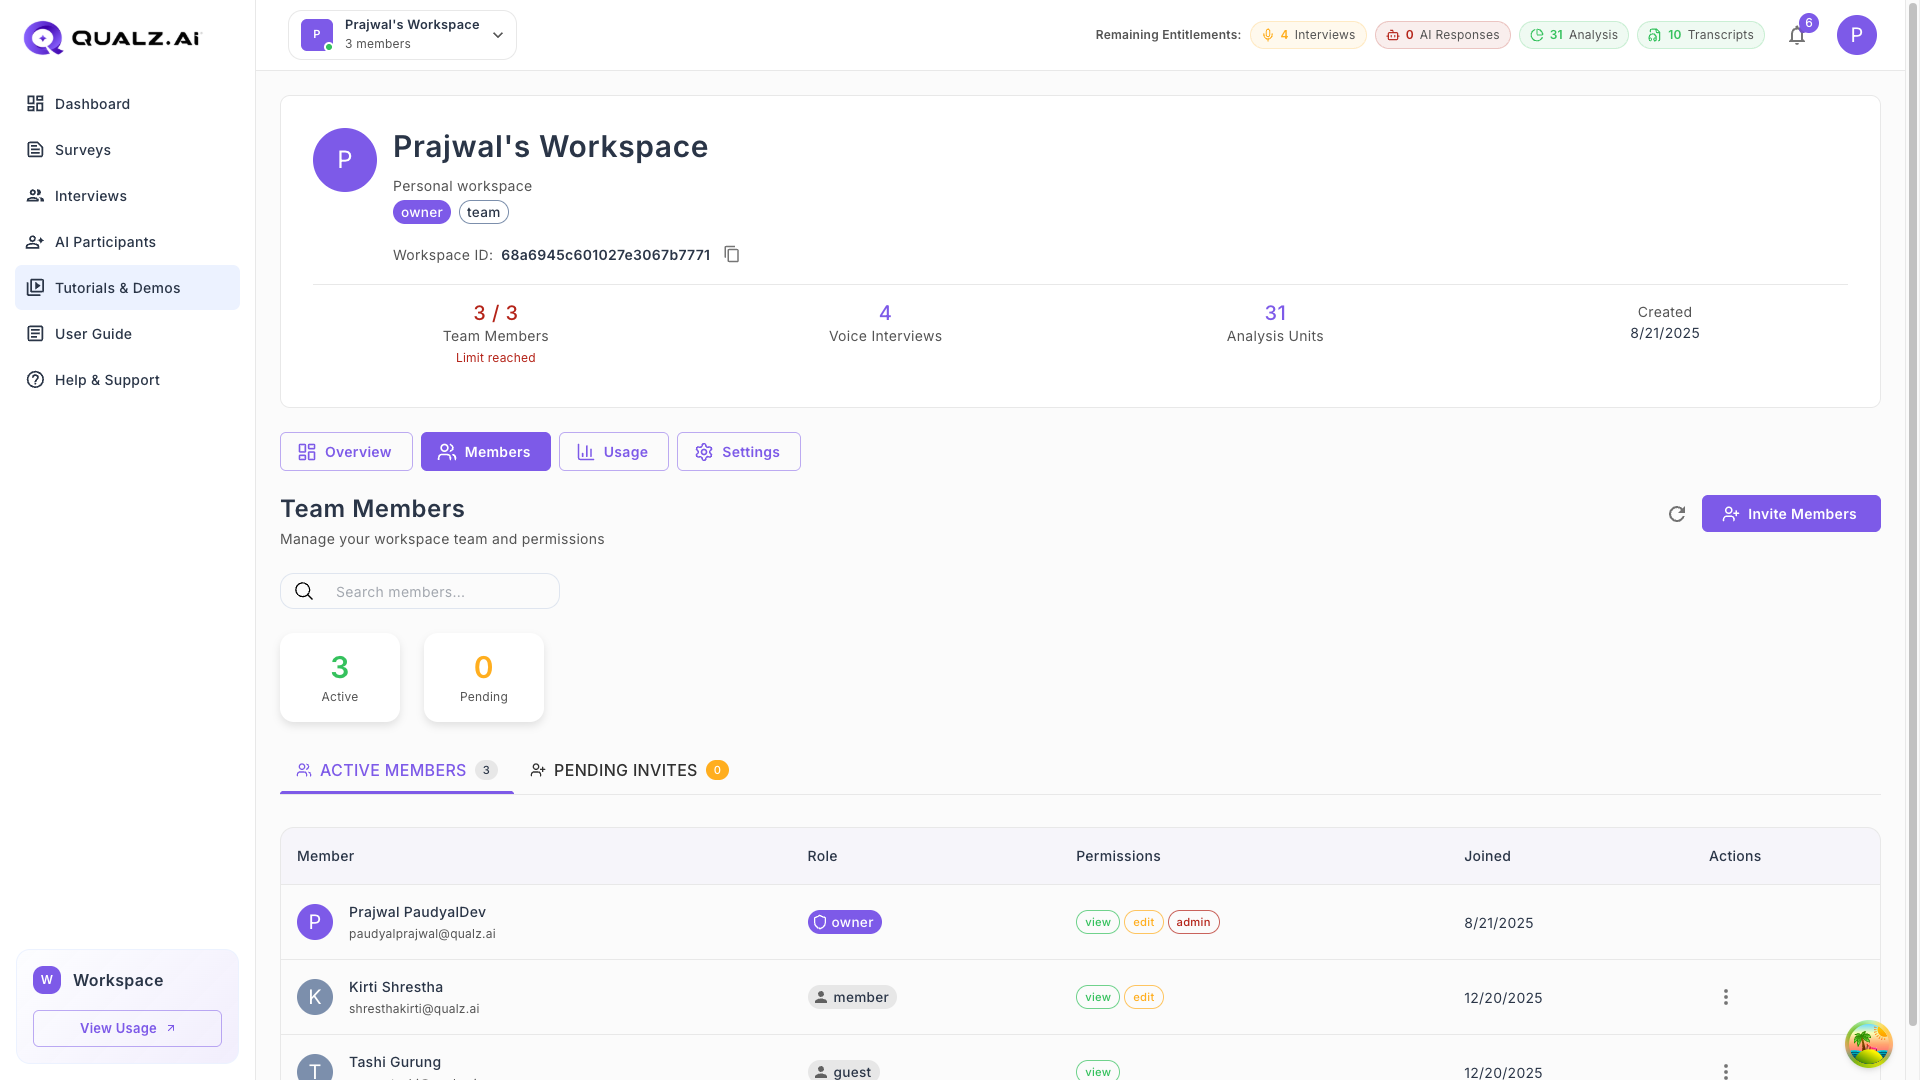Select the Dashboard icon in sidebar
Screen dimensions: 1920x1080
(x=36, y=103)
